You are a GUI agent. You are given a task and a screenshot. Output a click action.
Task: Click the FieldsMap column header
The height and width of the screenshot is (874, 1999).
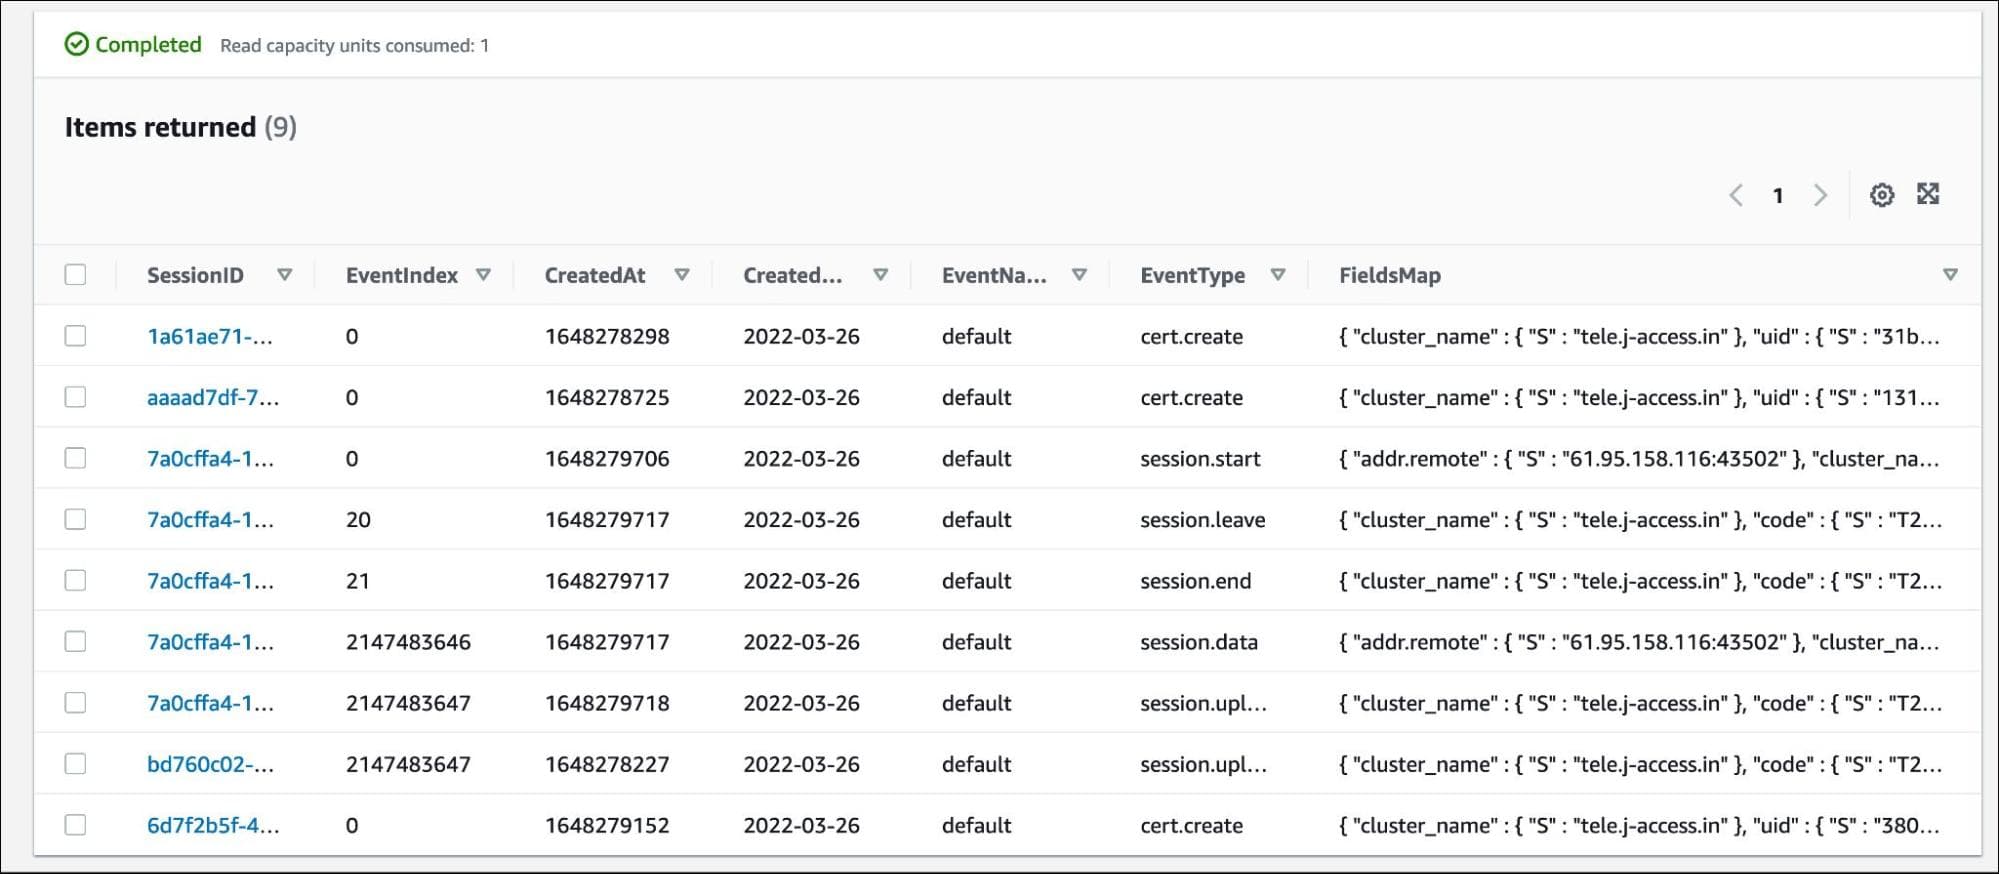pyautogui.click(x=1390, y=276)
